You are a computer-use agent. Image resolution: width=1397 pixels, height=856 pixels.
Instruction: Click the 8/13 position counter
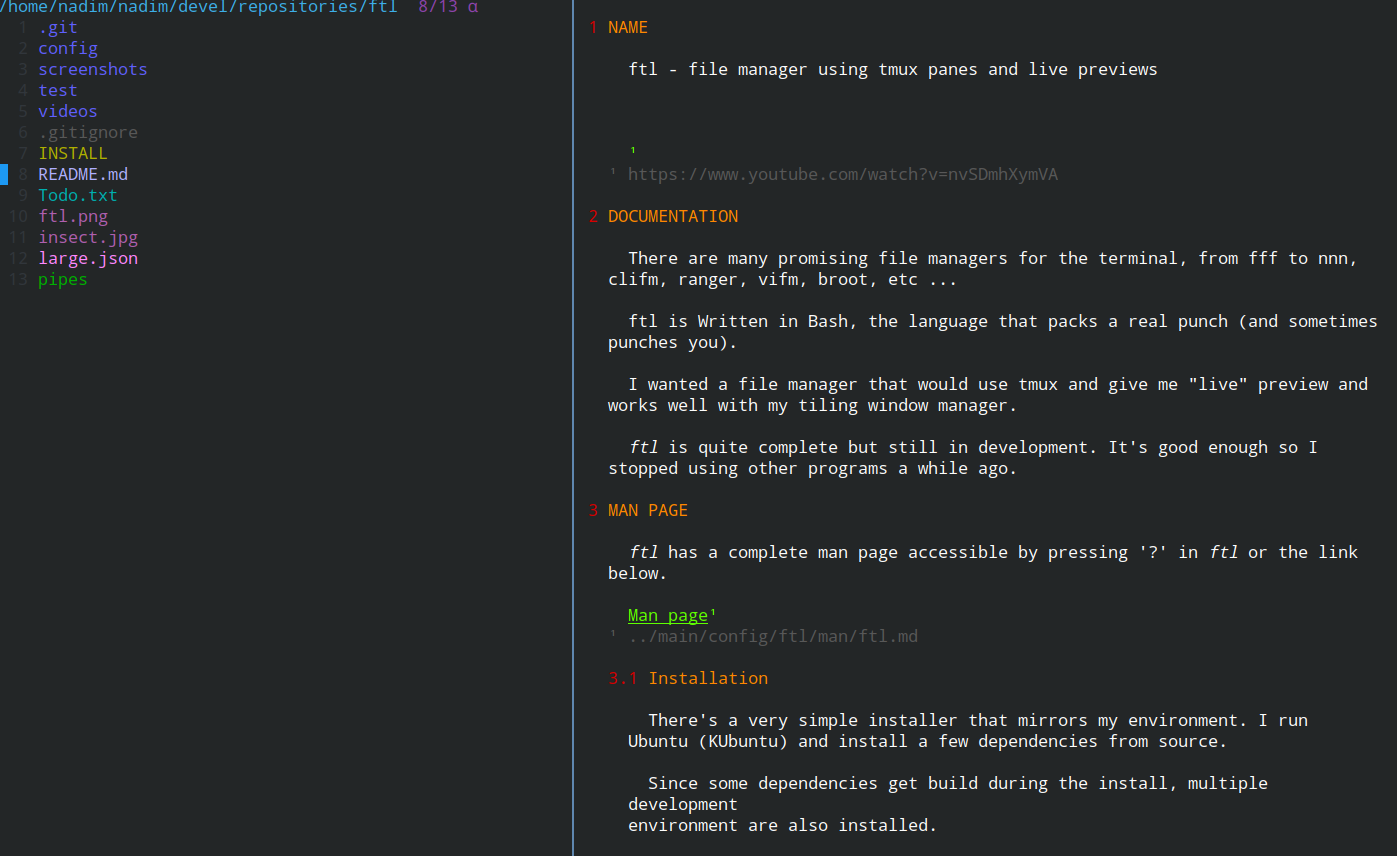438,7
